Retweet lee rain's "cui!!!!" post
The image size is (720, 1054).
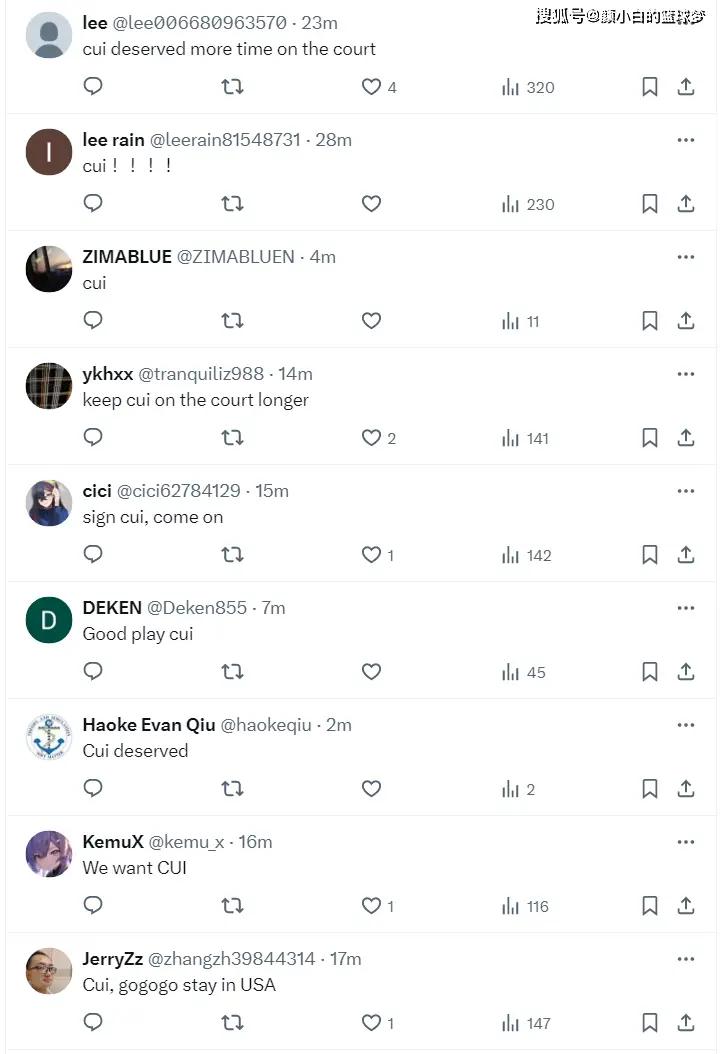[x=232, y=204]
